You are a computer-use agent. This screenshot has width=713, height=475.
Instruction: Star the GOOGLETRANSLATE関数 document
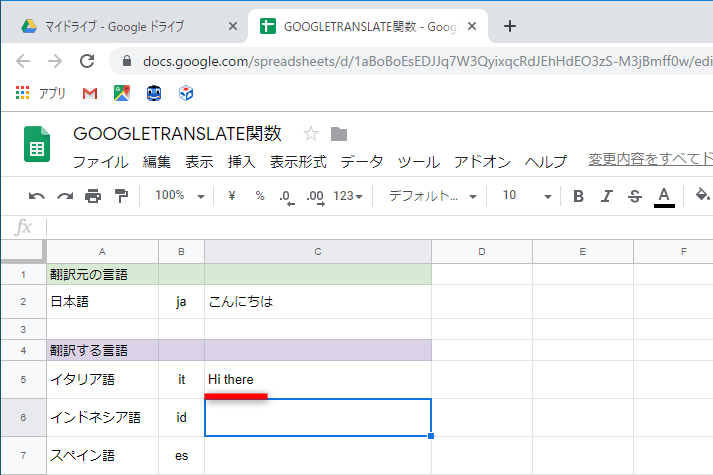311,134
